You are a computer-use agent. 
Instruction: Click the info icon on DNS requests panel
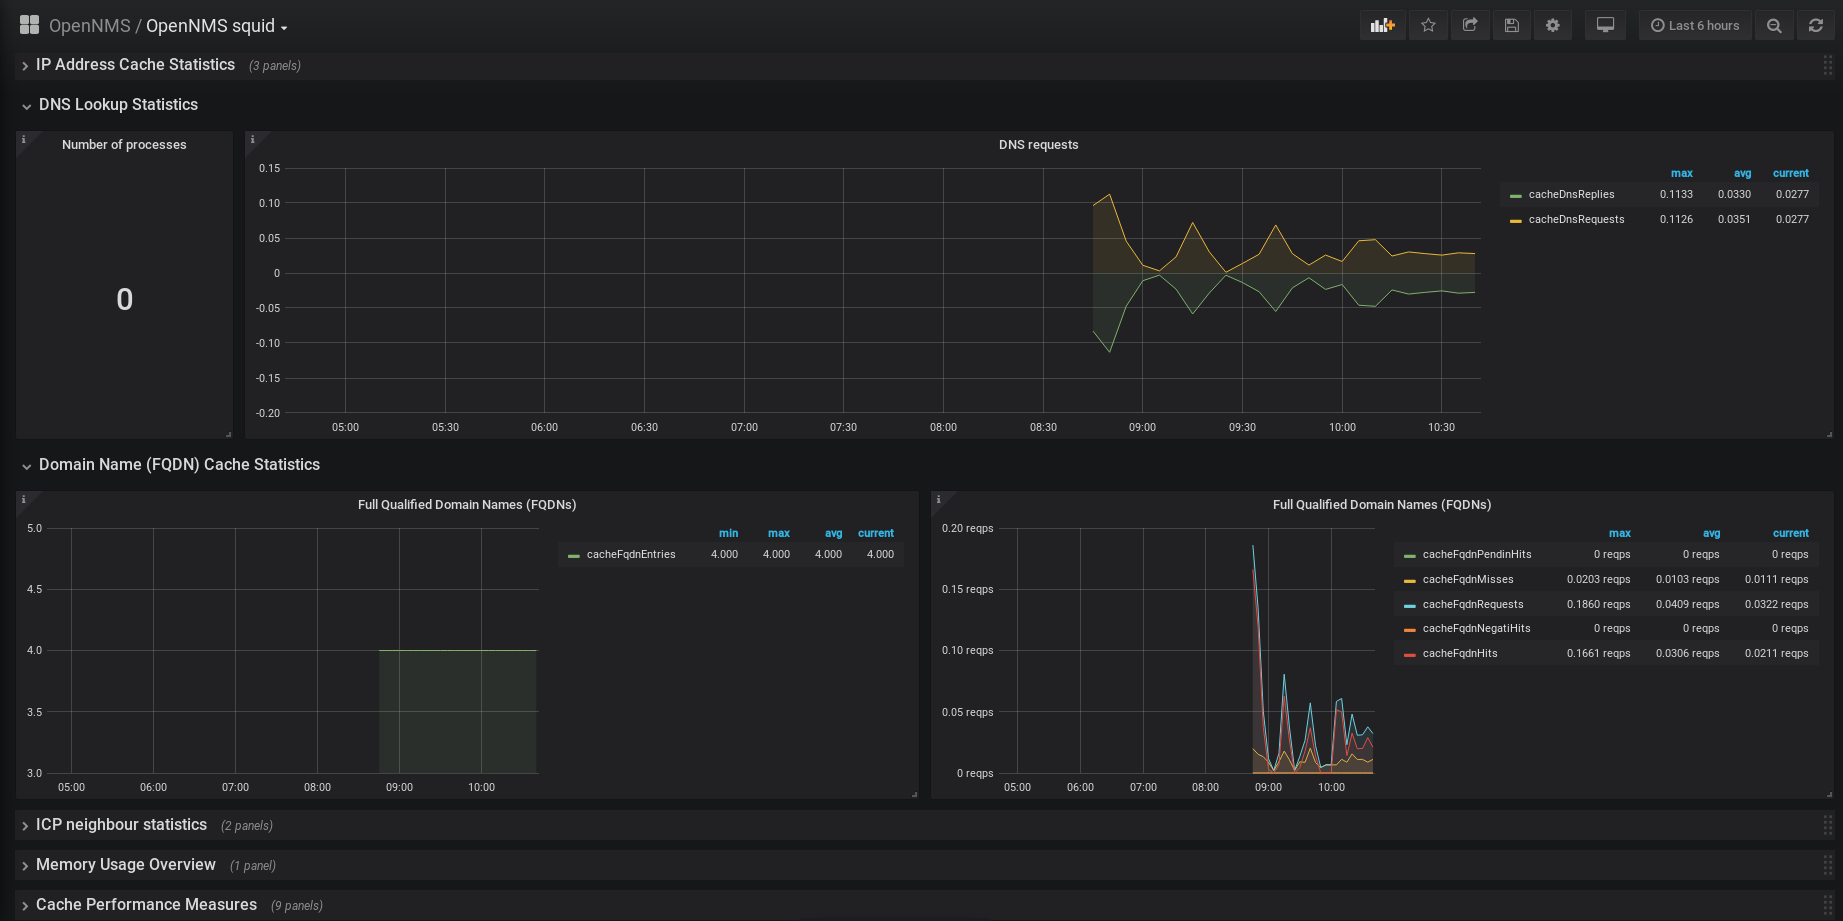252,139
